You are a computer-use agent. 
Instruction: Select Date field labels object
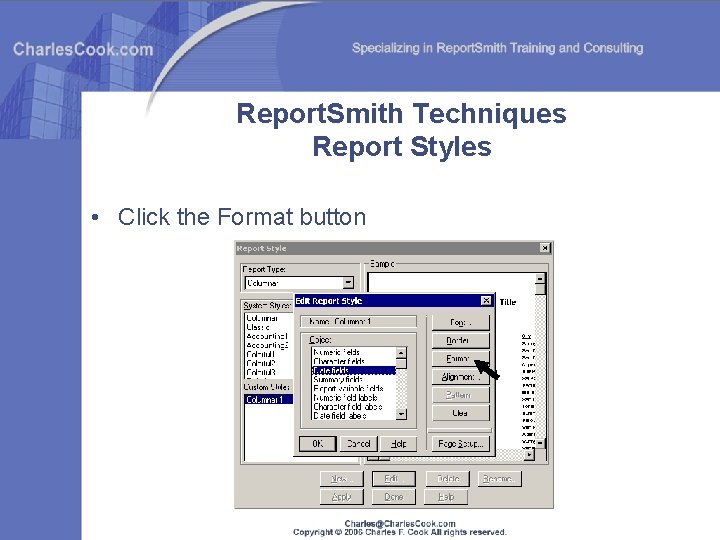(x=354, y=416)
